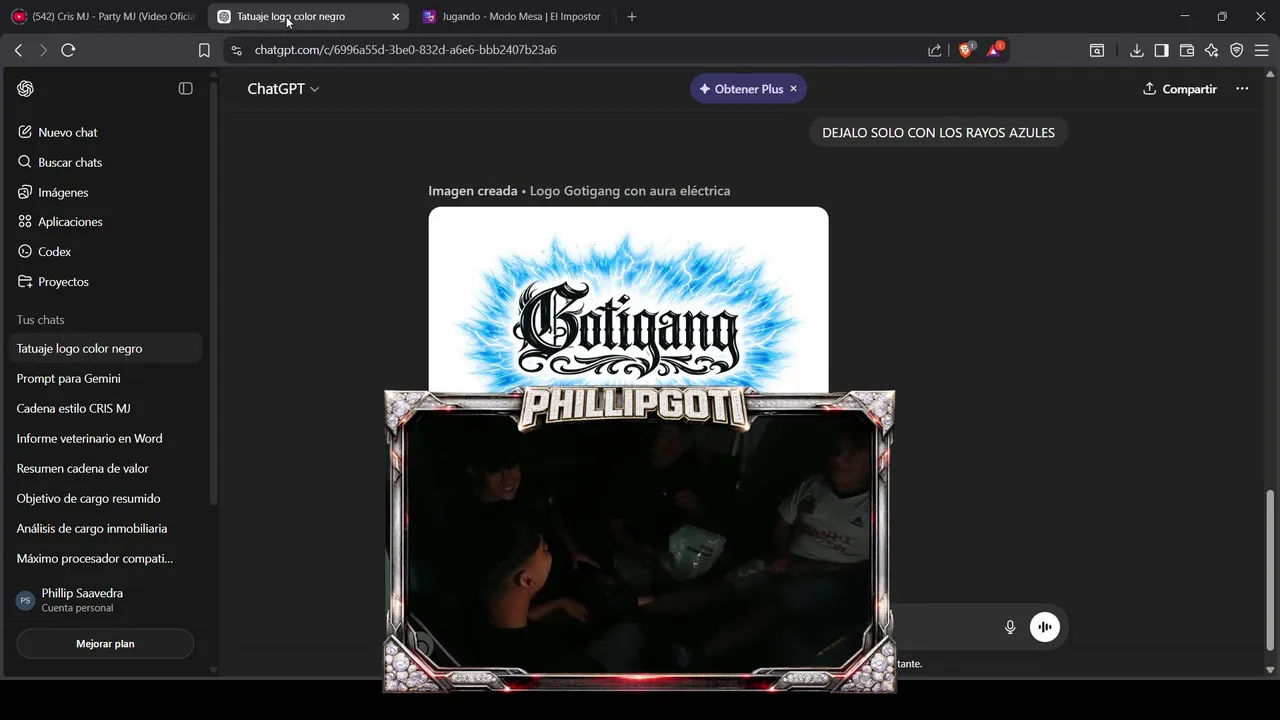The image size is (1280, 720).
Task: Click the ChatGPT logo icon in sidebar
Action: (26, 89)
